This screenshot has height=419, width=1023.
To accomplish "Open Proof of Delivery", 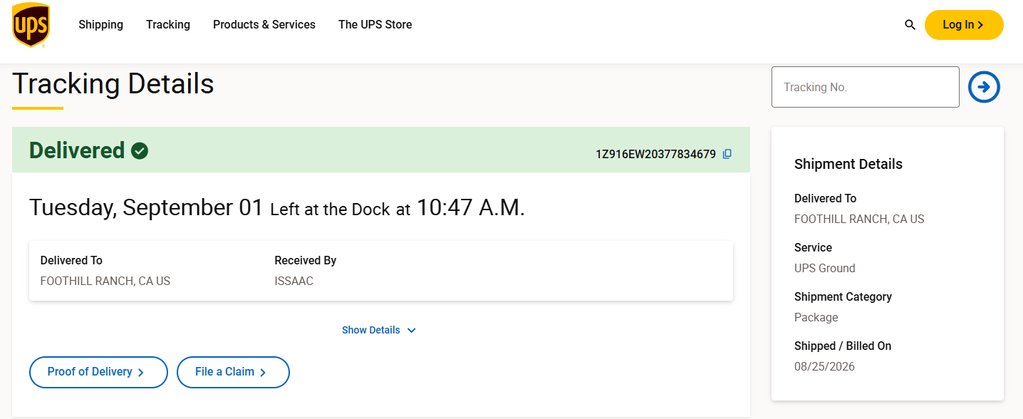I will (x=99, y=372).
